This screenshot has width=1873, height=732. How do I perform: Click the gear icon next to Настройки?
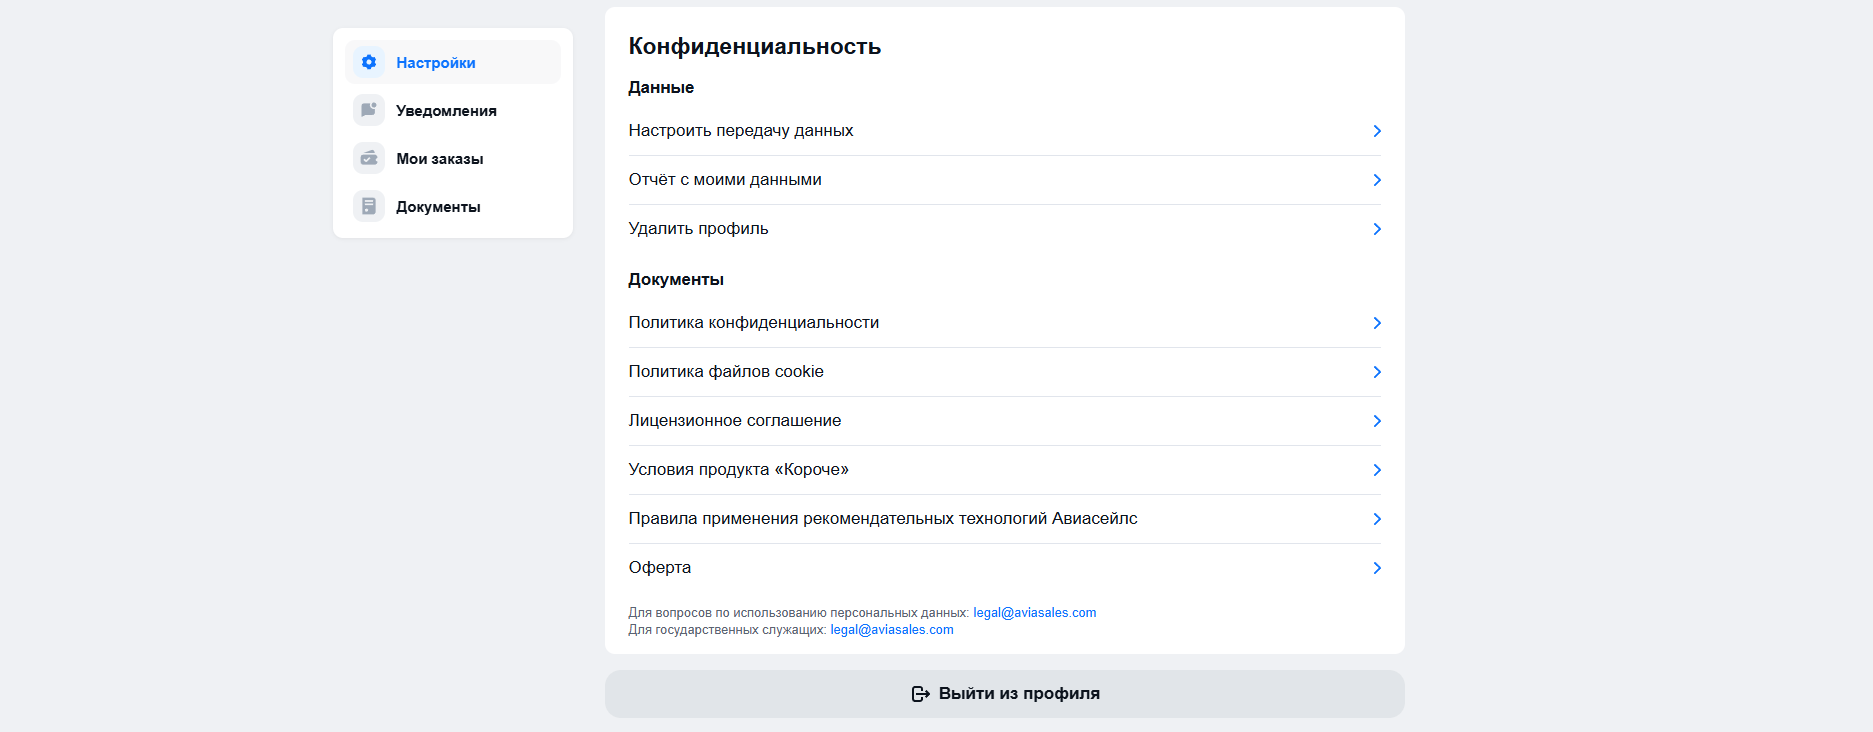369,62
